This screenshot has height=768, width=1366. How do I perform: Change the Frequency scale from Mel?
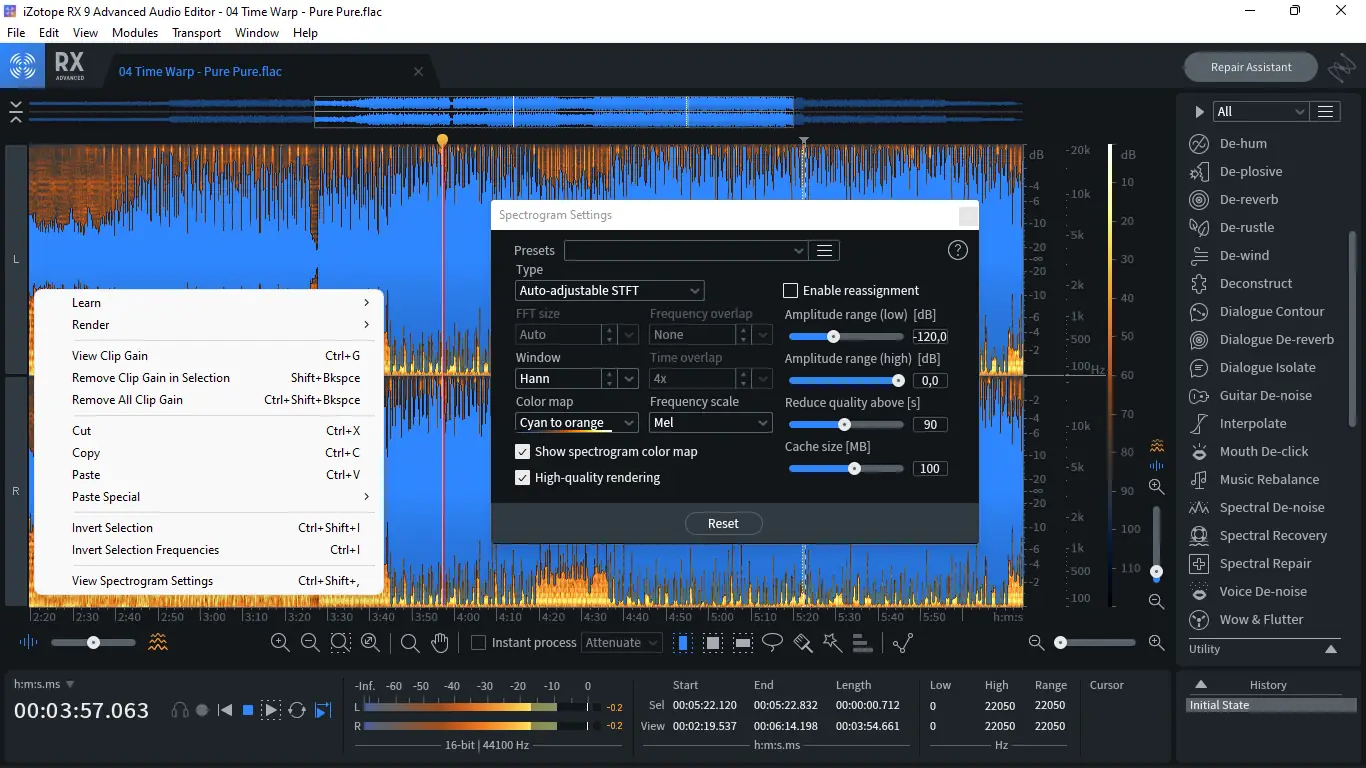[710, 422]
